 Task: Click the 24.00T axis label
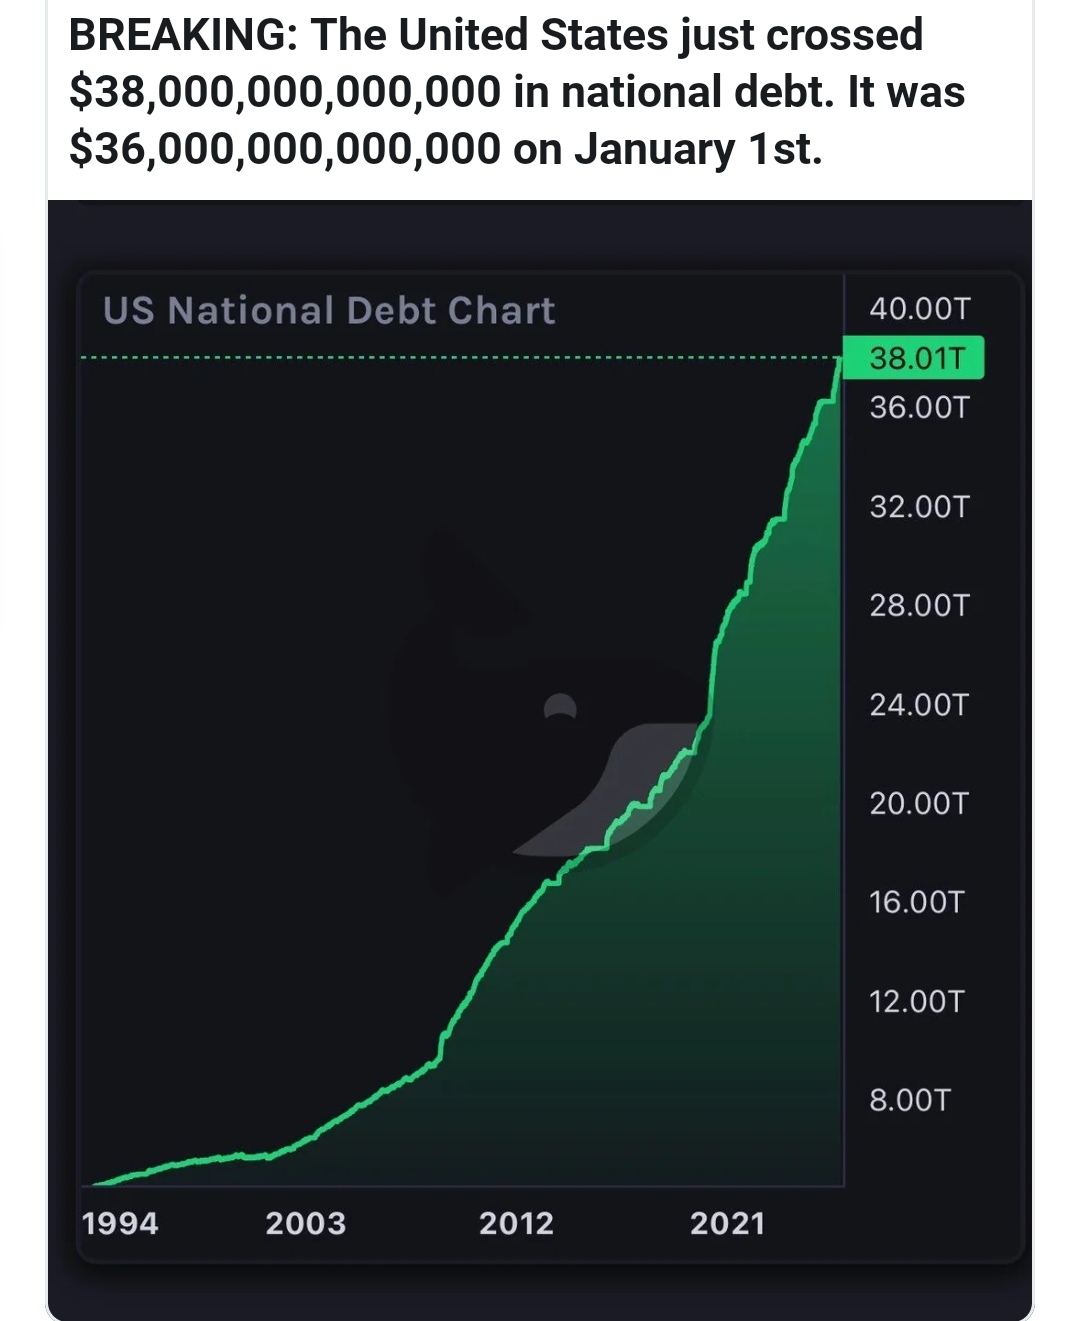919,704
